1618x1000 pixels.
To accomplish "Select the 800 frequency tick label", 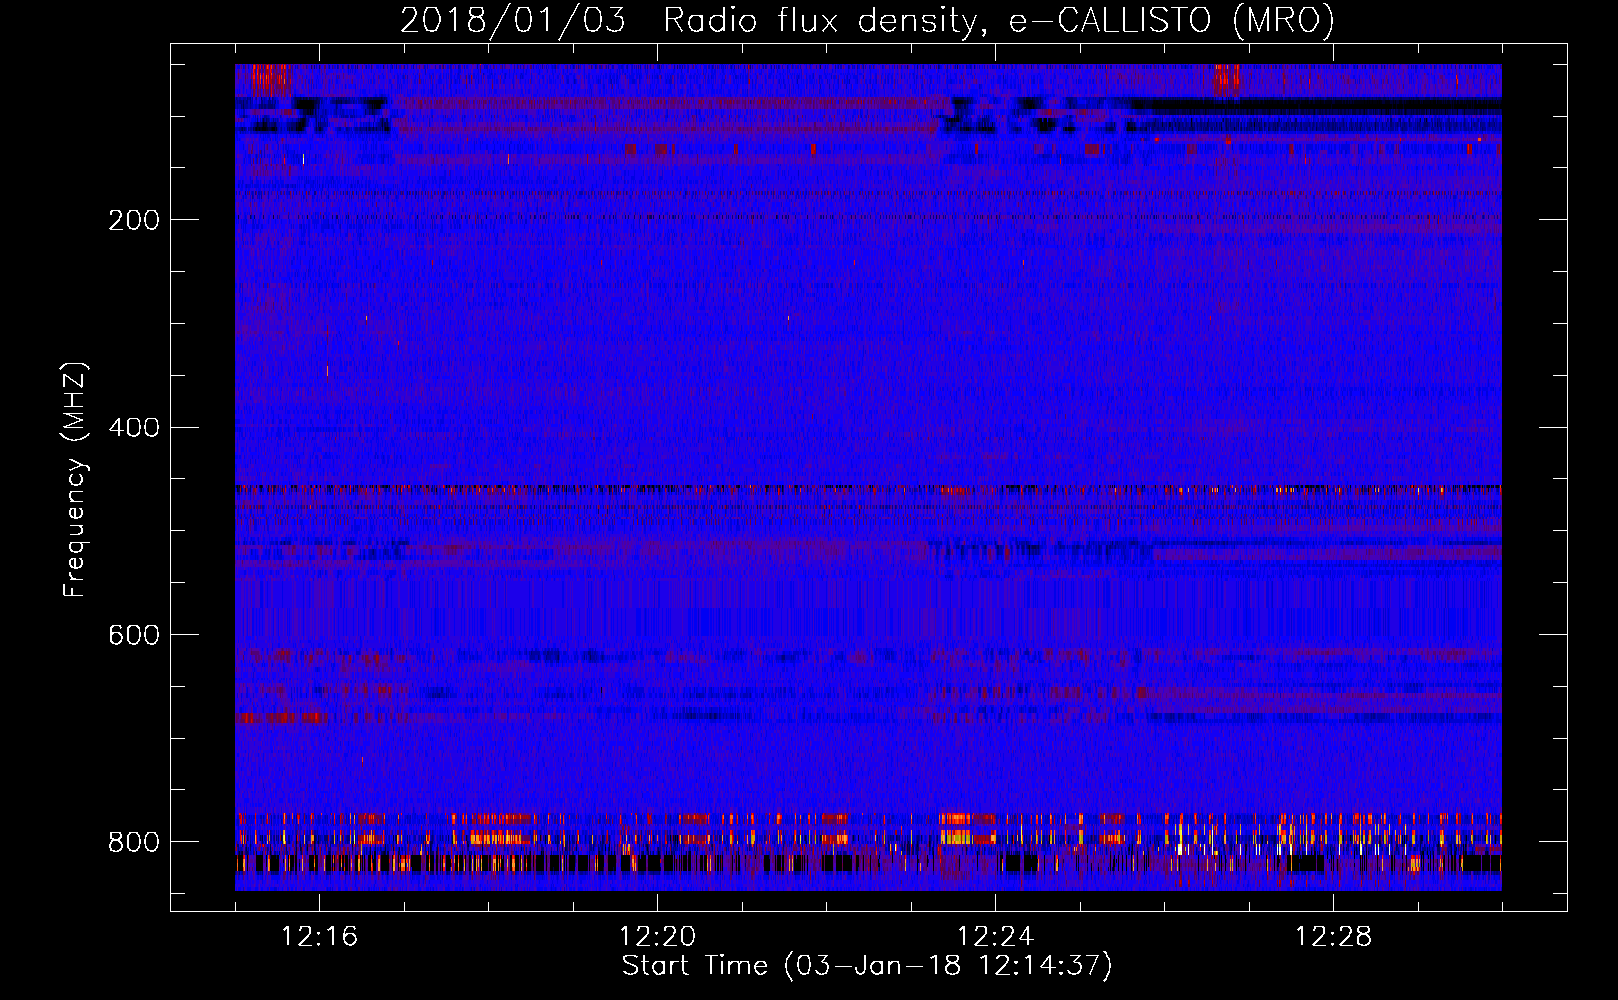I will click(x=134, y=842).
